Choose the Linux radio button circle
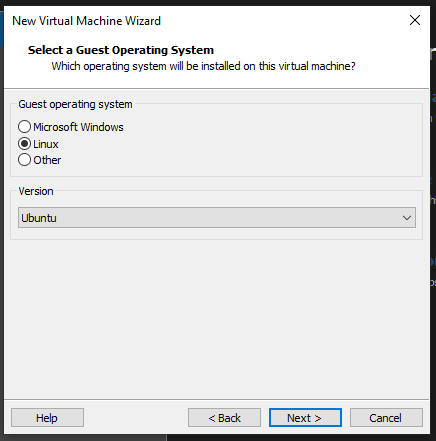 [24, 144]
